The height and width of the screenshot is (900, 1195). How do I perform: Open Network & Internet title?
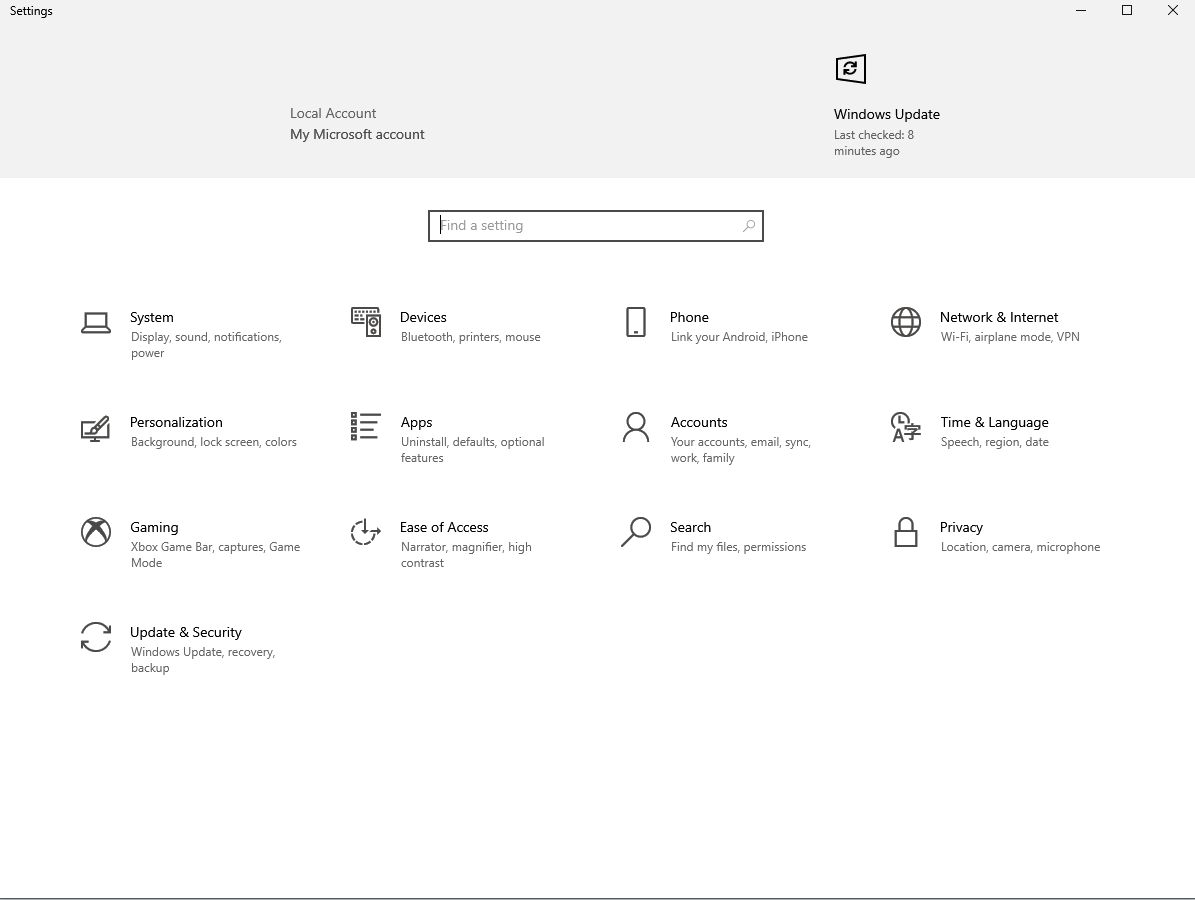tap(998, 317)
